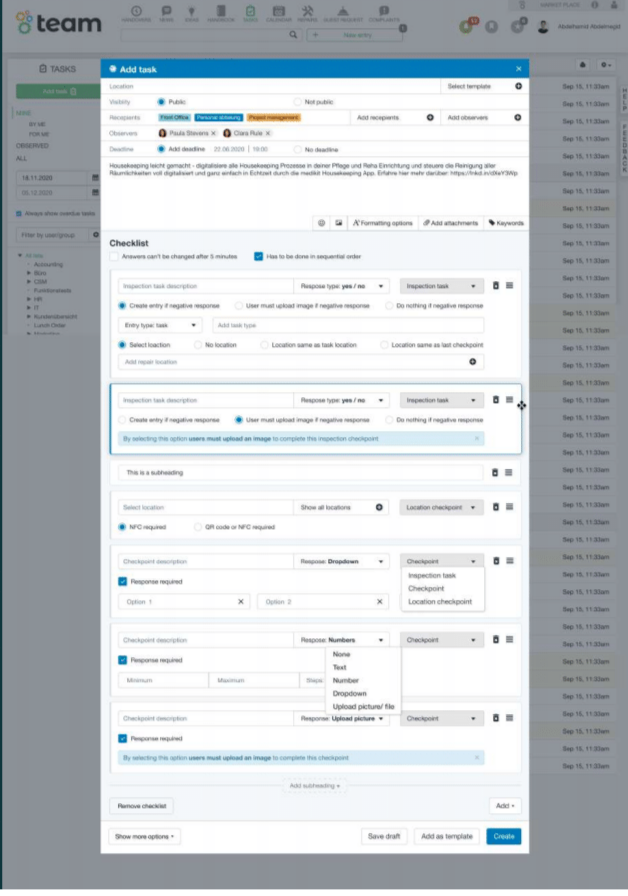Open the 'Add subheading' dropdown
Image resolution: width=628 pixels, height=896 pixels.
(314, 786)
